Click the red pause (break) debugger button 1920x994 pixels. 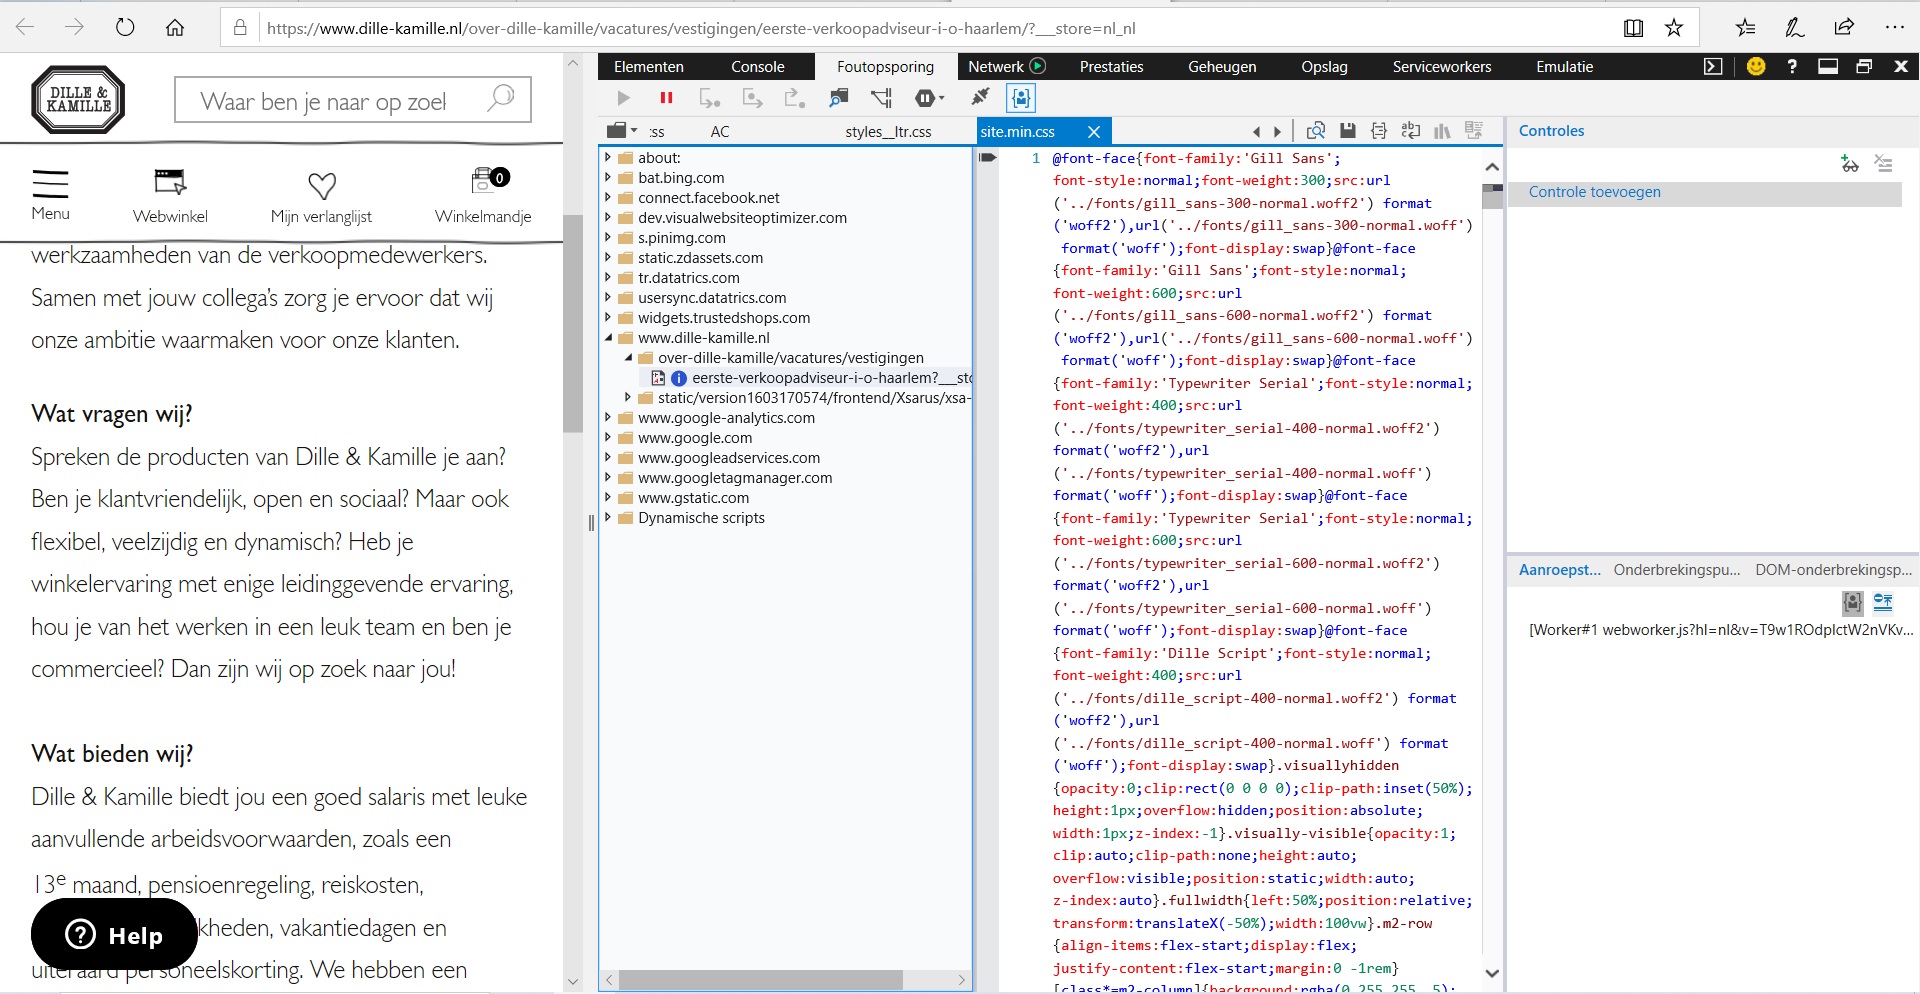[x=666, y=98]
